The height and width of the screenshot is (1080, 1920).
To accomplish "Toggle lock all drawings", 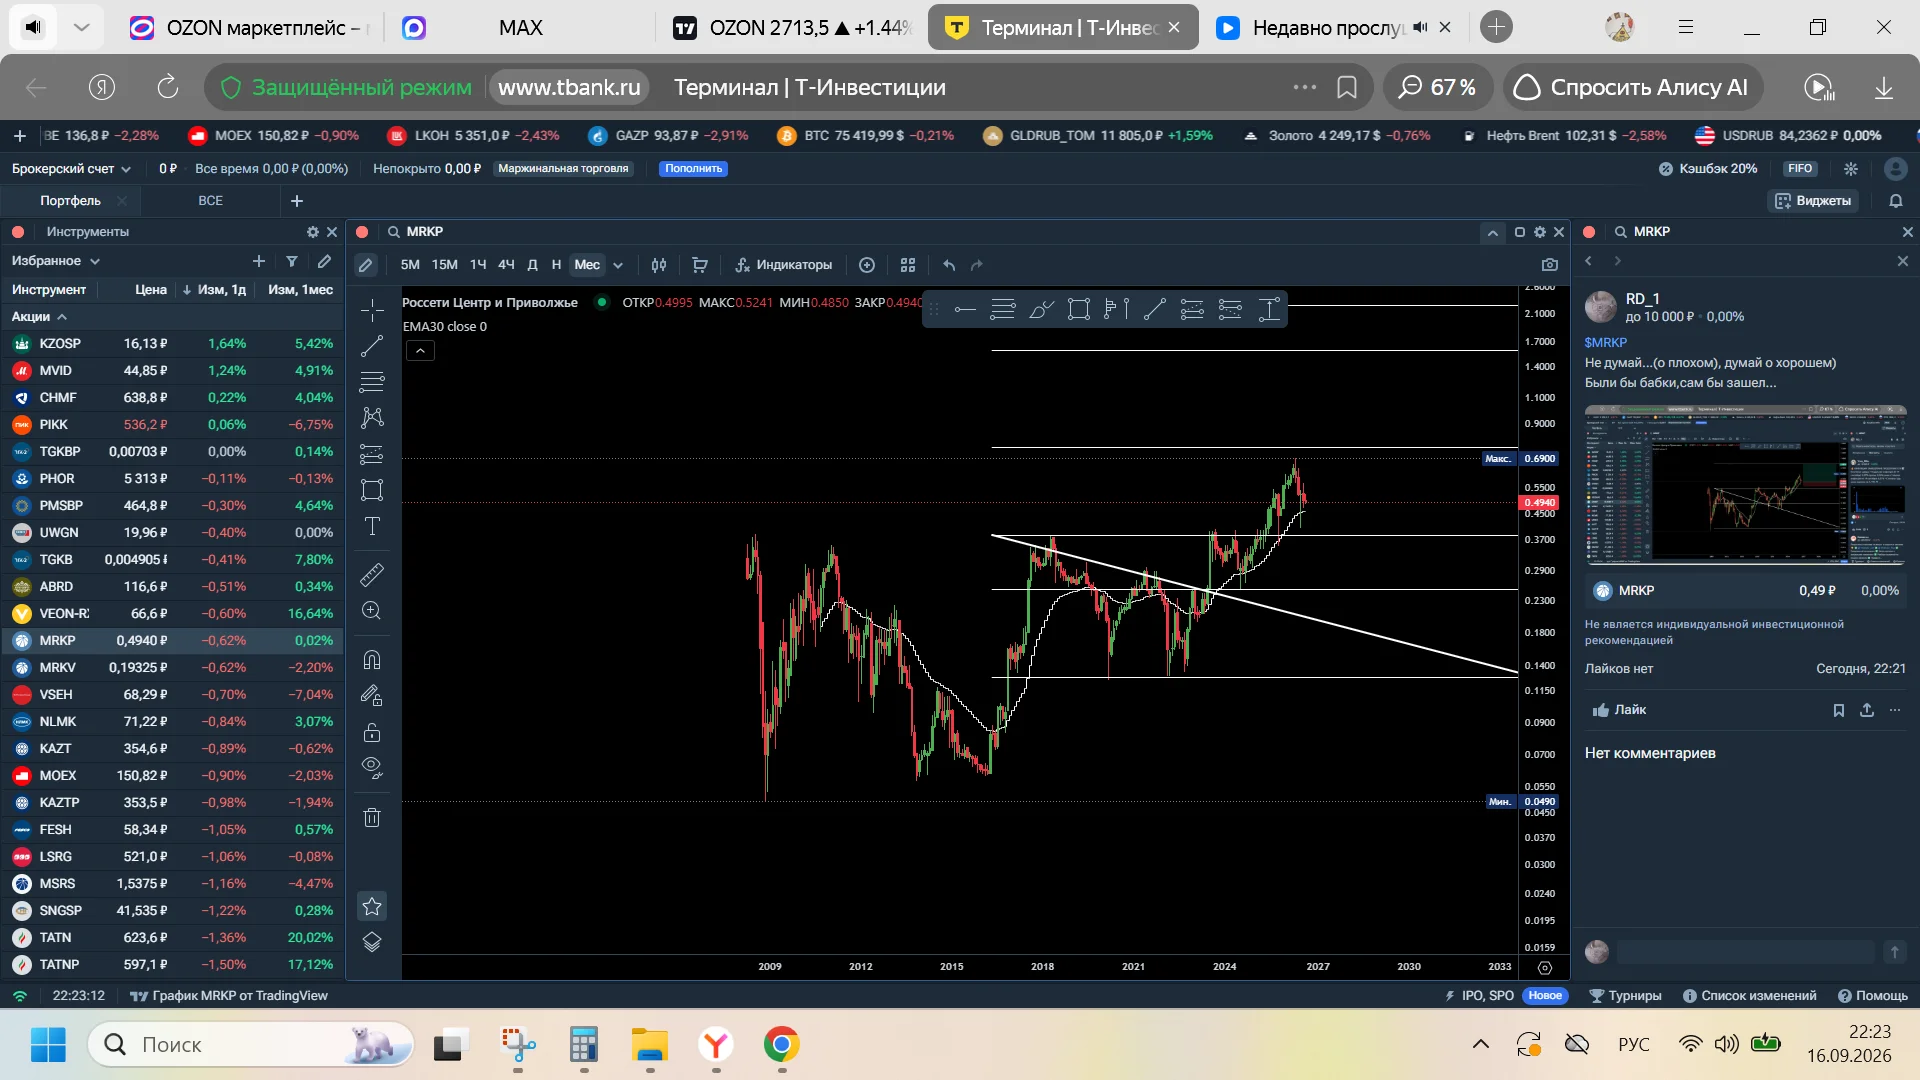I will (x=372, y=733).
